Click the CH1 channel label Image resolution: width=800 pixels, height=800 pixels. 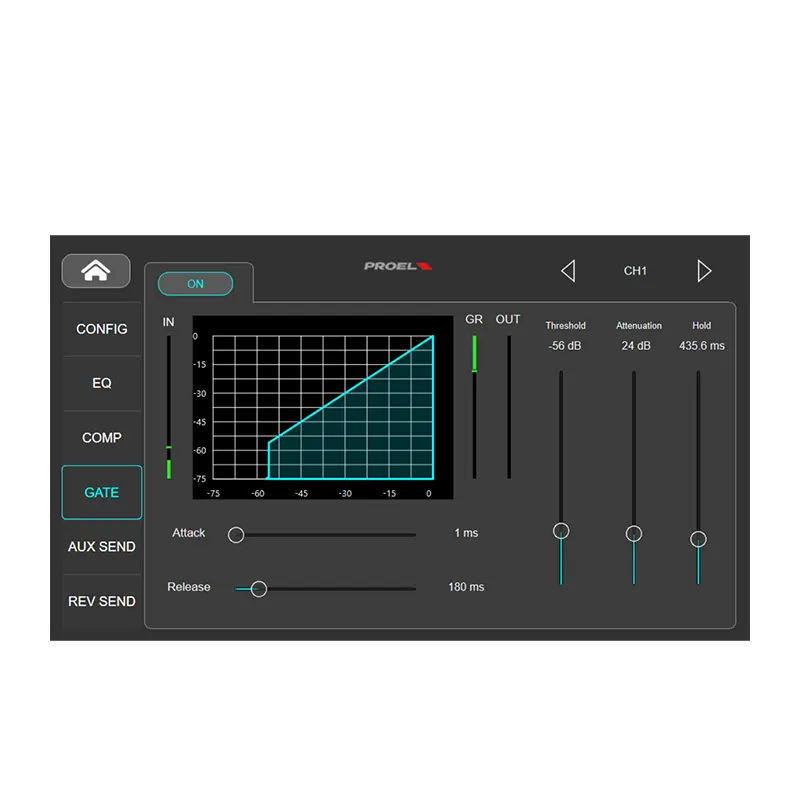click(636, 271)
